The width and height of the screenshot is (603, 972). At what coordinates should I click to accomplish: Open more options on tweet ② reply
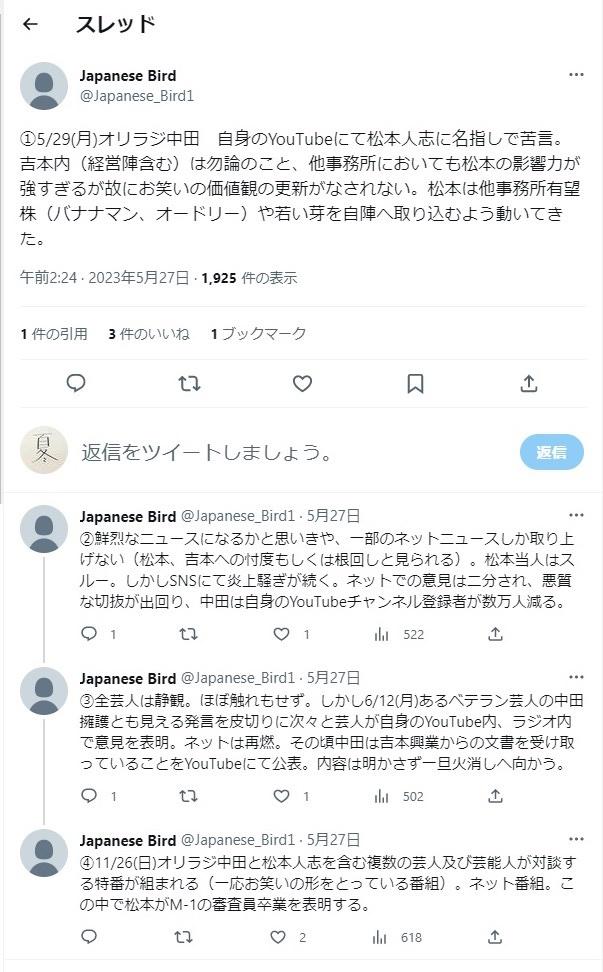tap(576, 516)
